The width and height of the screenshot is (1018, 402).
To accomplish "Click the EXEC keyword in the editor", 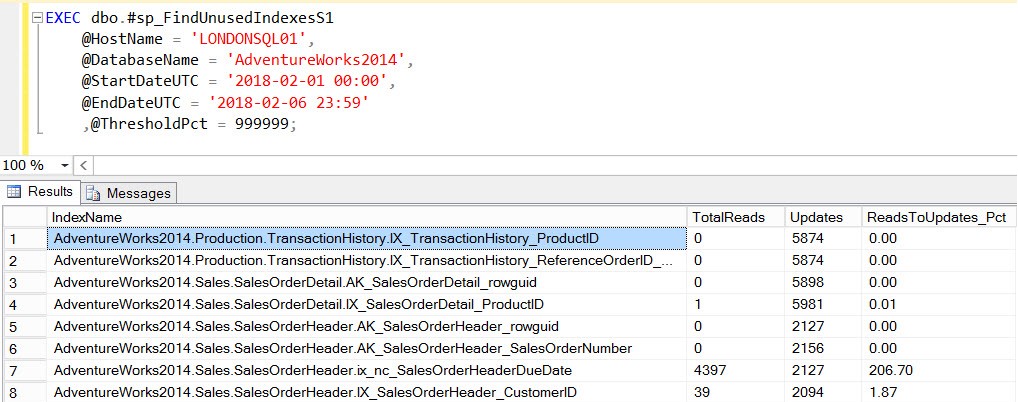I will click(x=63, y=19).
